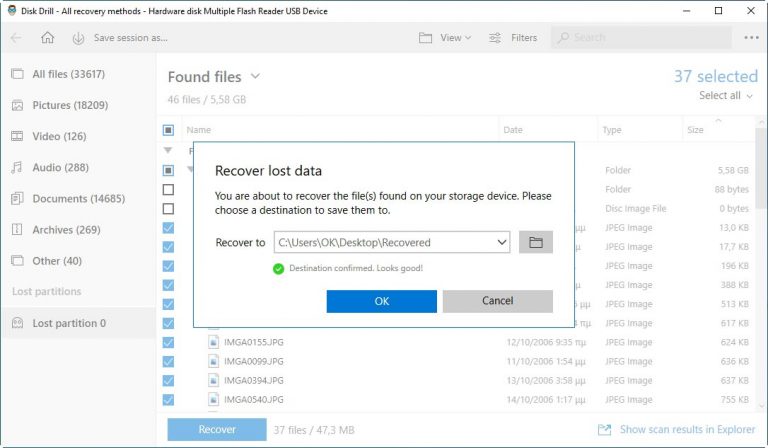Click the Documents category icon
This screenshot has width=768, height=448.
tap(17, 198)
